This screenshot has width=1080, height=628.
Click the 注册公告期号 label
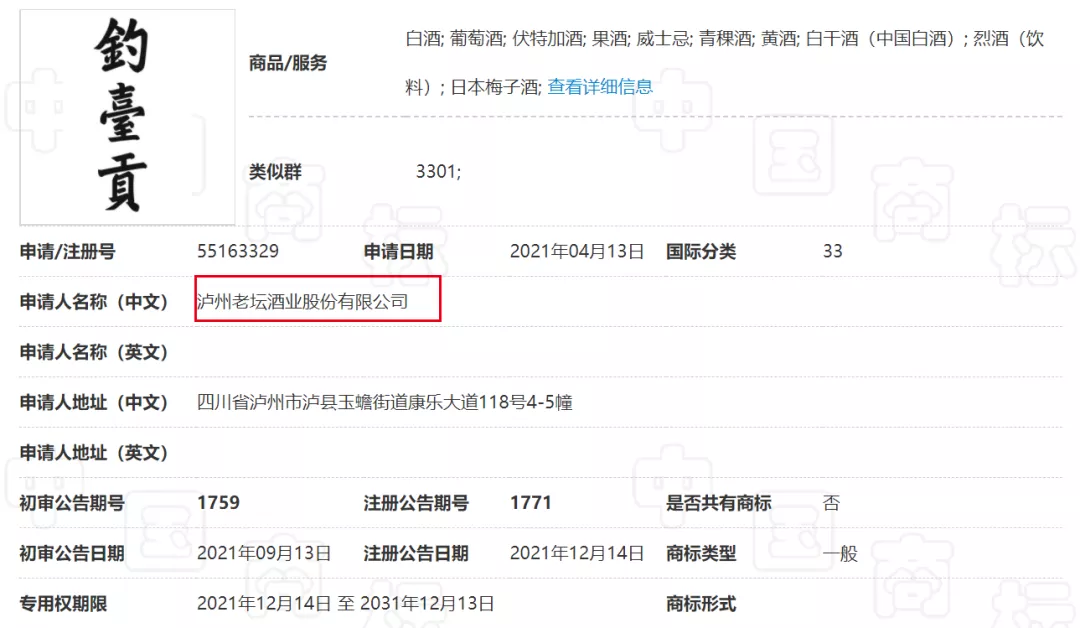click(x=416, y=503)
